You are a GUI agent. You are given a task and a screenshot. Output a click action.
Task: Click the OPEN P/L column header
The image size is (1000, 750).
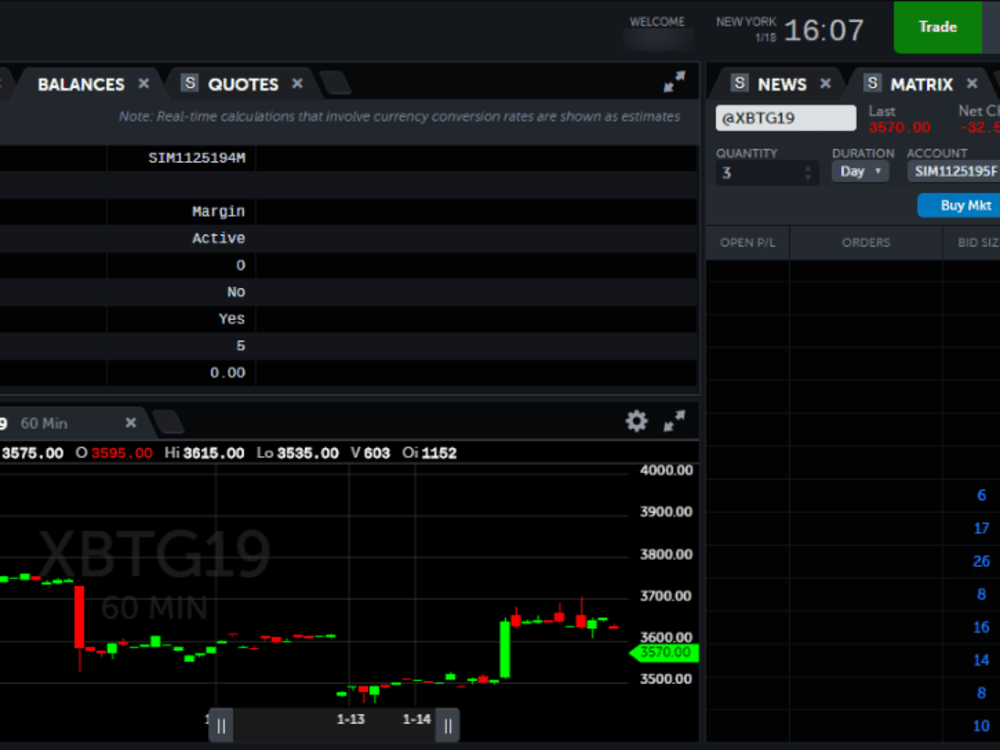(747, 242)
